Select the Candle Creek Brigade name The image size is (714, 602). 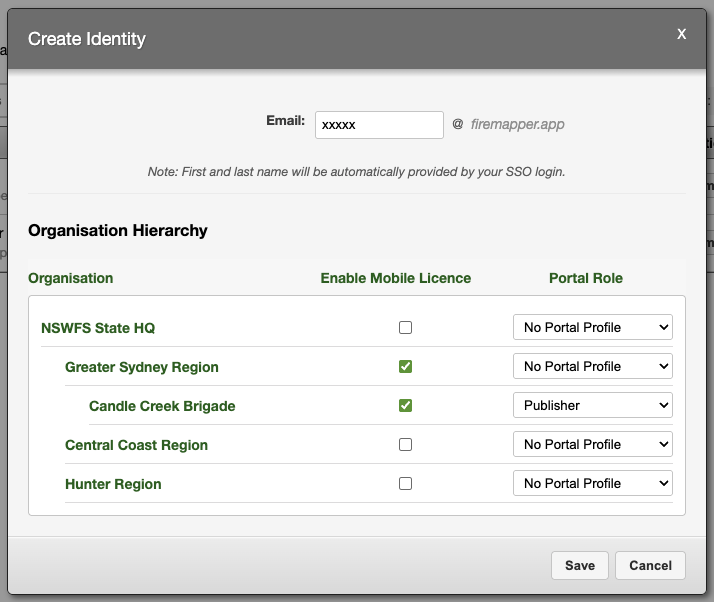click(162, 406)
